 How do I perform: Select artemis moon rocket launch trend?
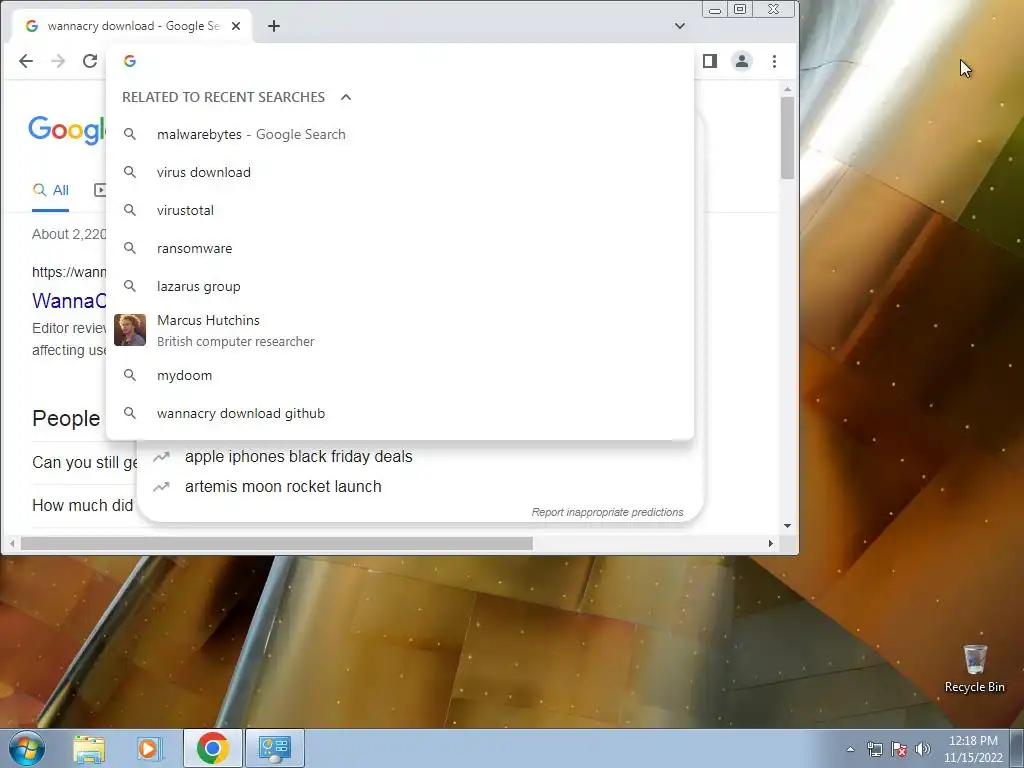pos(283,487)
